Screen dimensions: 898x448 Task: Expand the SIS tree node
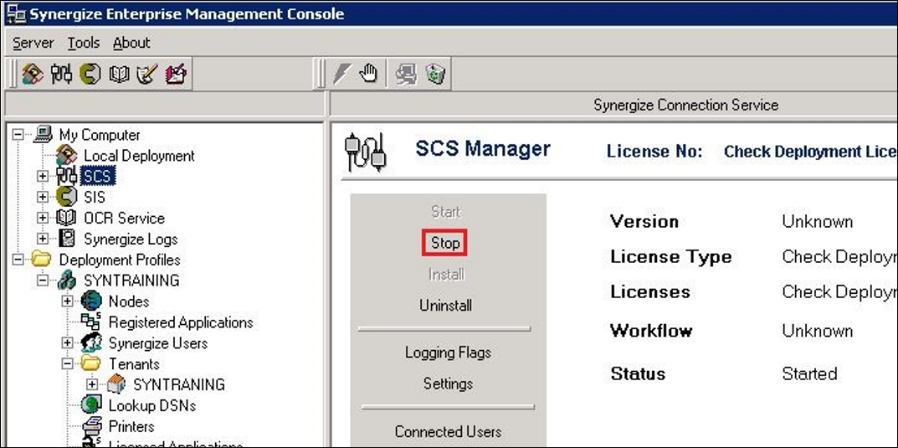tap(43, 197)
